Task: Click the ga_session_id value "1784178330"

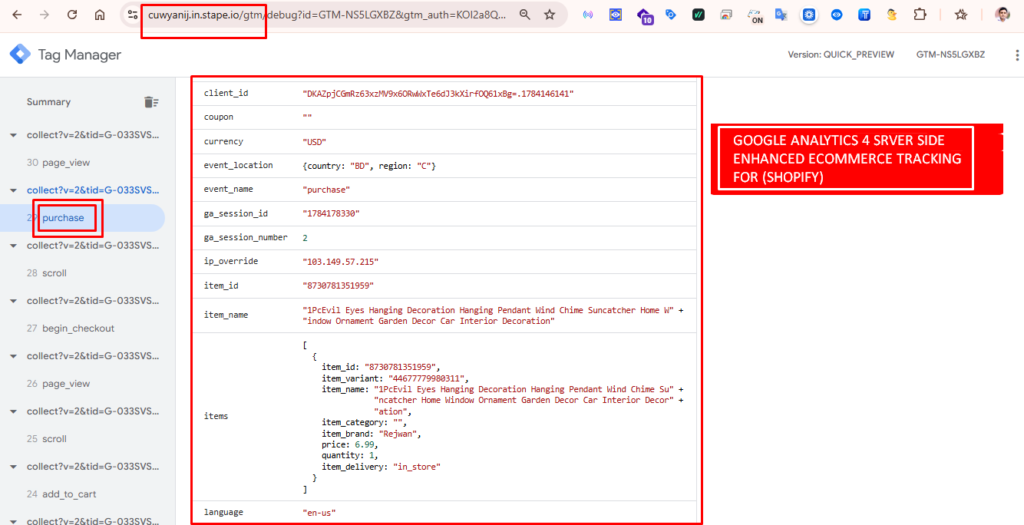Action: point(332,214)
